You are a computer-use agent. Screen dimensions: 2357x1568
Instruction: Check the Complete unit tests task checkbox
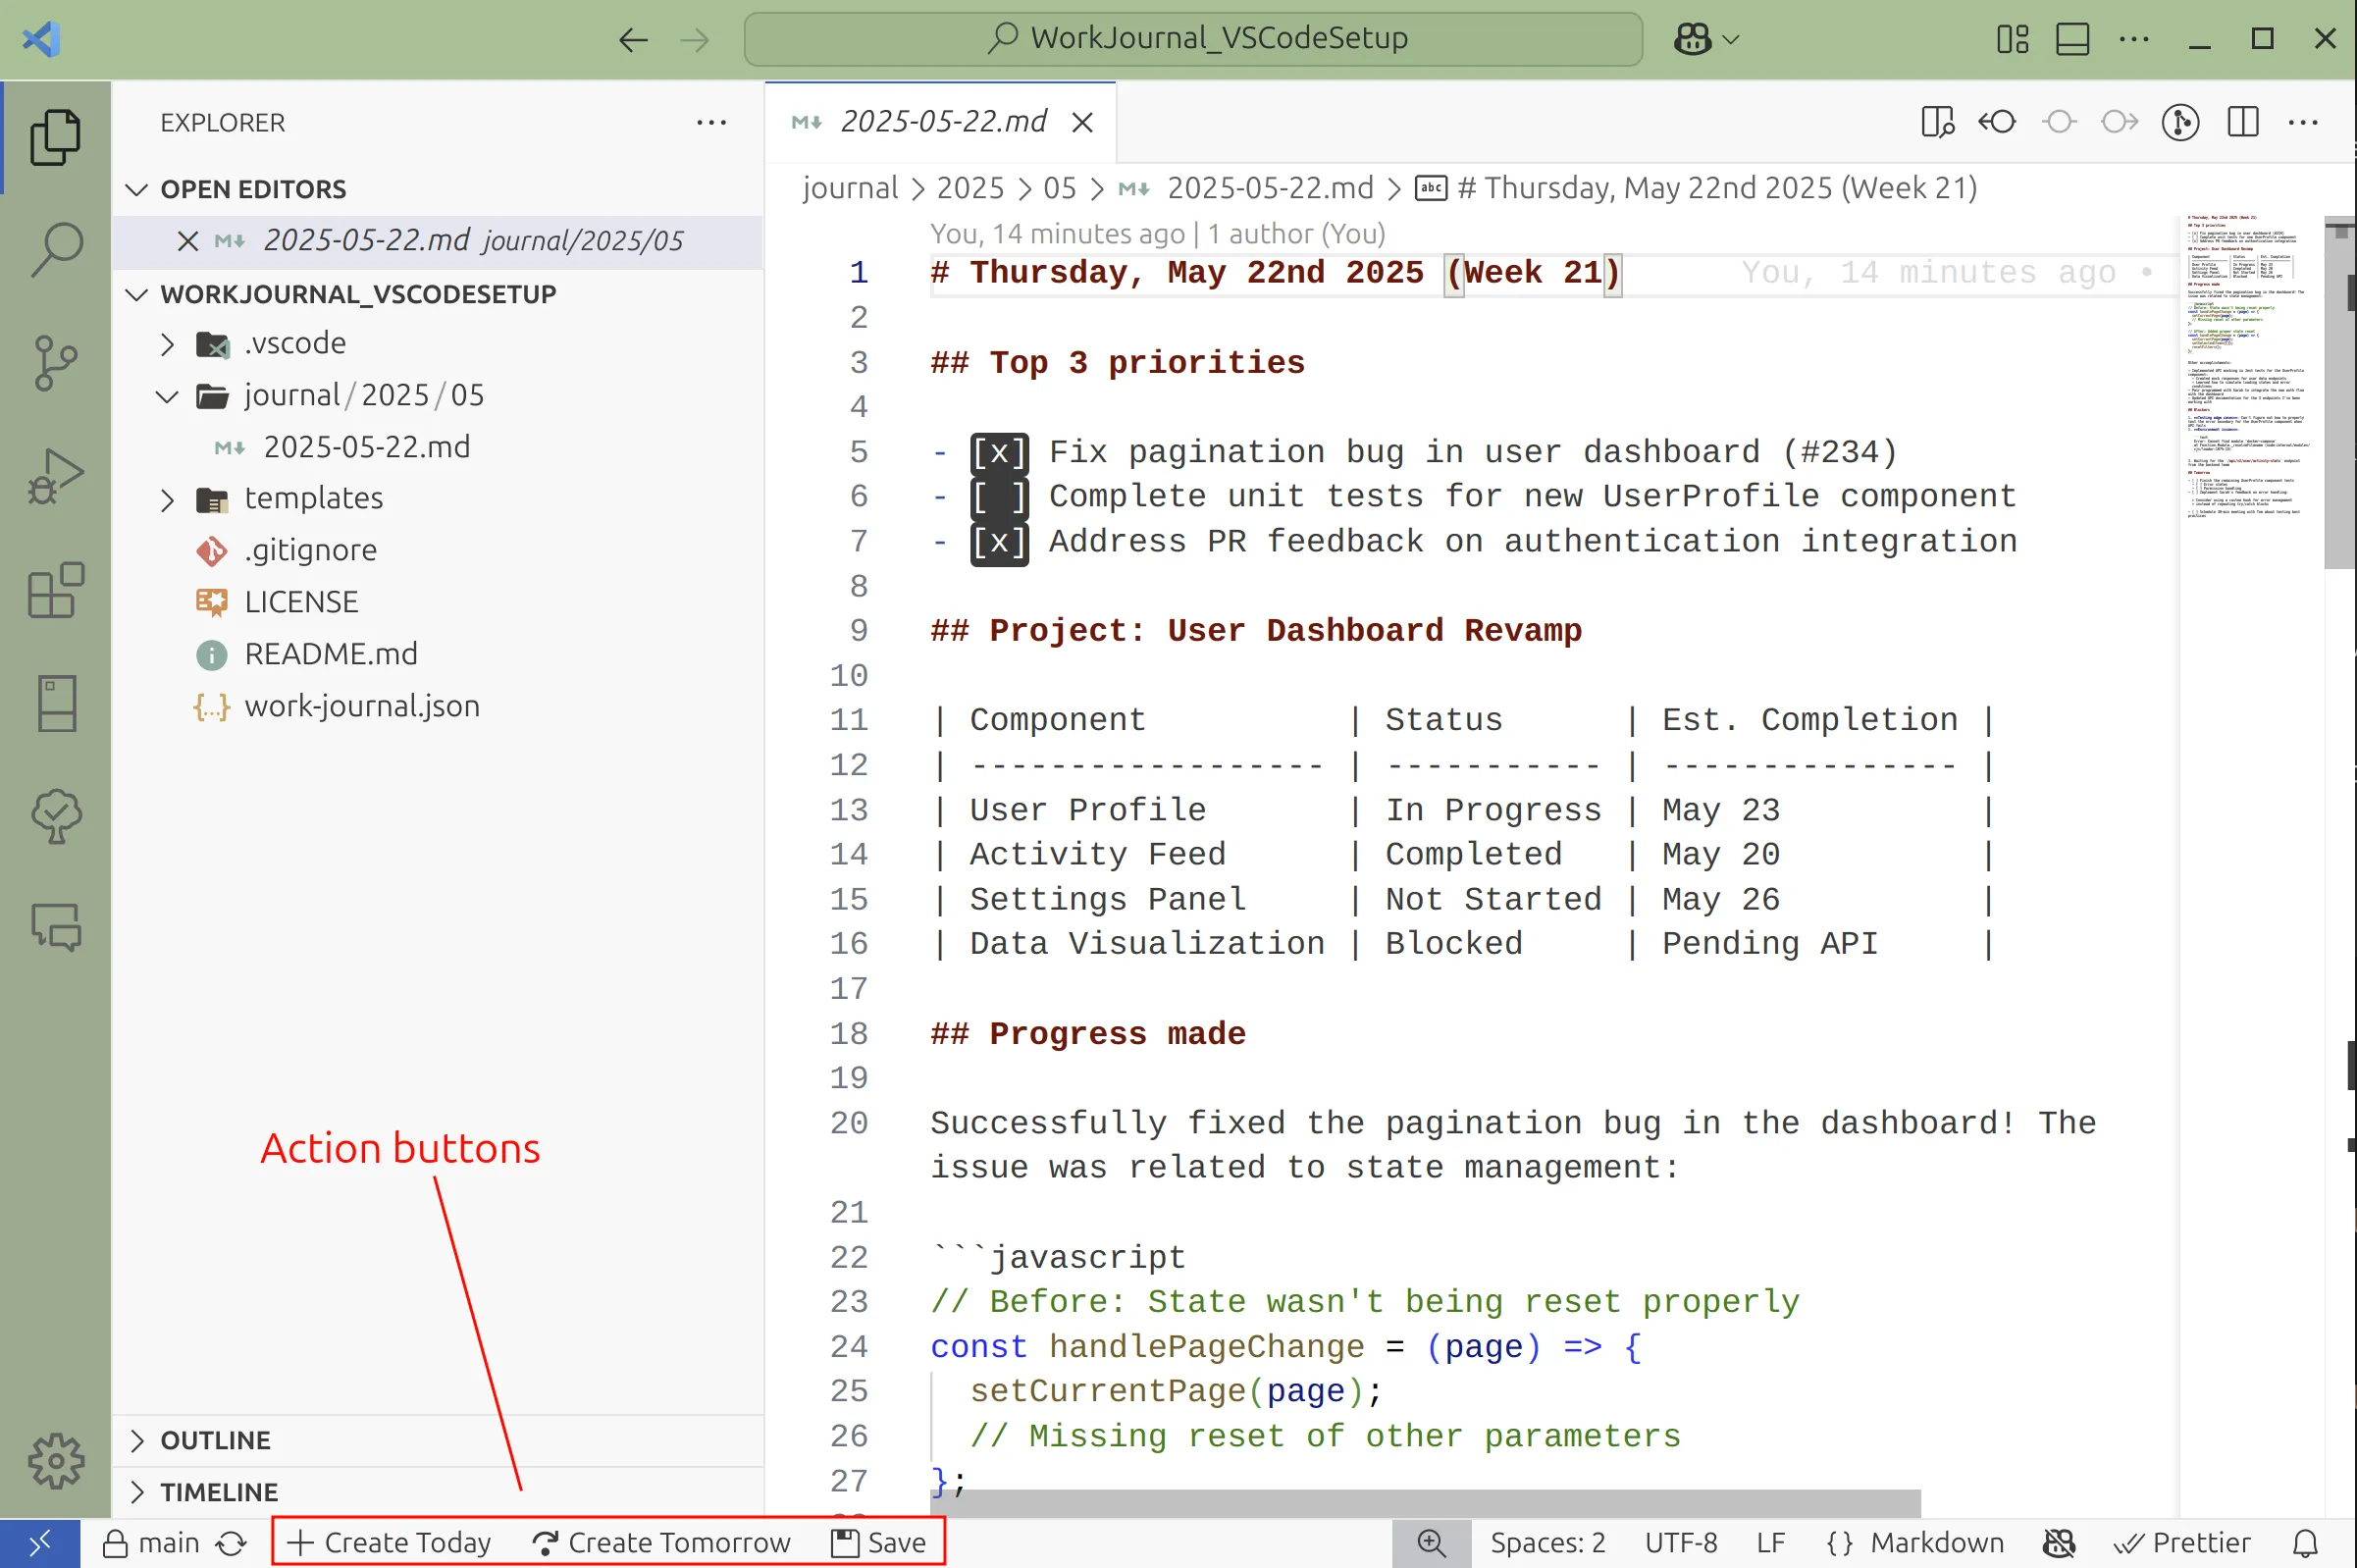(x=998, y=497)
